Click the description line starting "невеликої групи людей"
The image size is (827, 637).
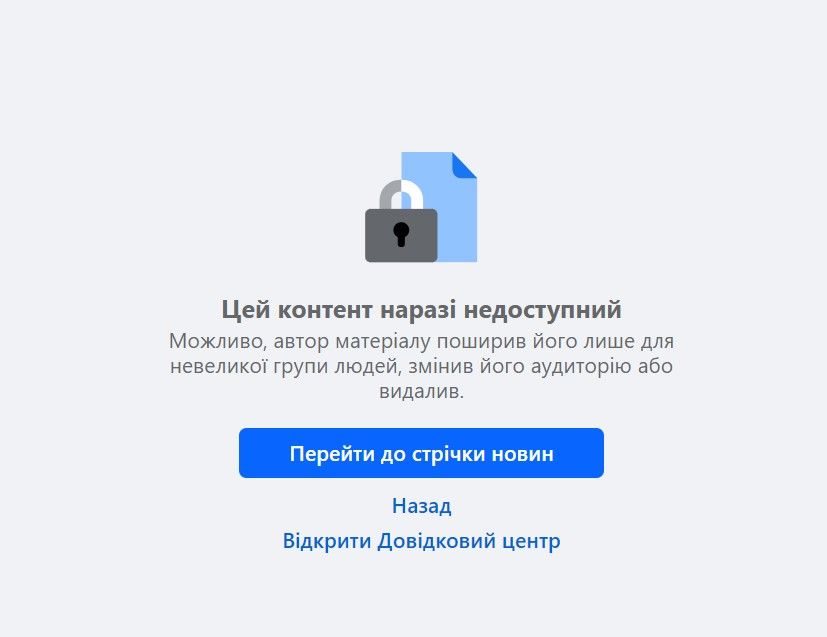[421, 366]
